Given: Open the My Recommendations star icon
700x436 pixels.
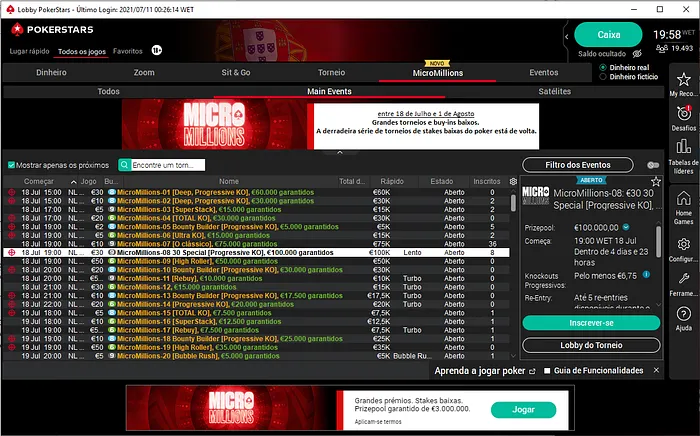Looking at the screenshot, I should [x=683, y=80].
